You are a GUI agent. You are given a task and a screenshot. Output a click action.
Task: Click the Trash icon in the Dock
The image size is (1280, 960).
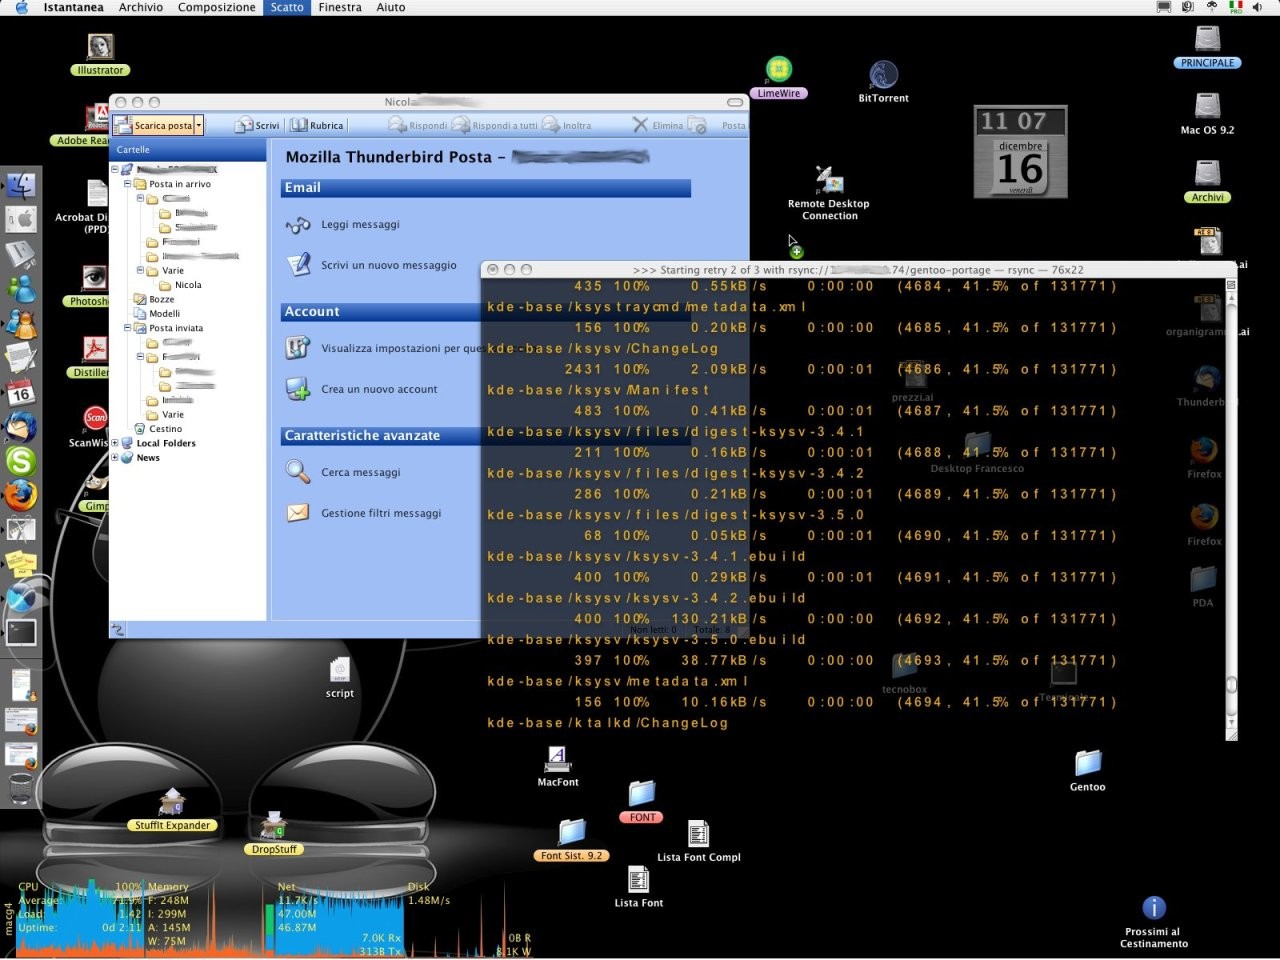pos(21,788)
